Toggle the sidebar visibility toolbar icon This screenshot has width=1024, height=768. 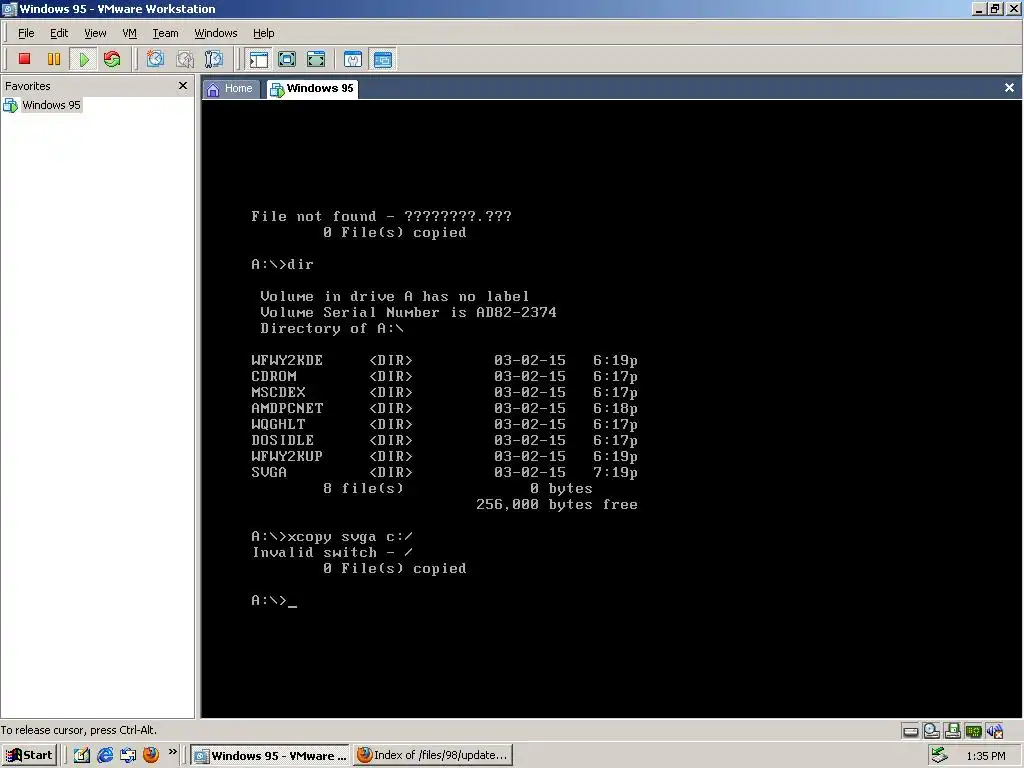259,59
